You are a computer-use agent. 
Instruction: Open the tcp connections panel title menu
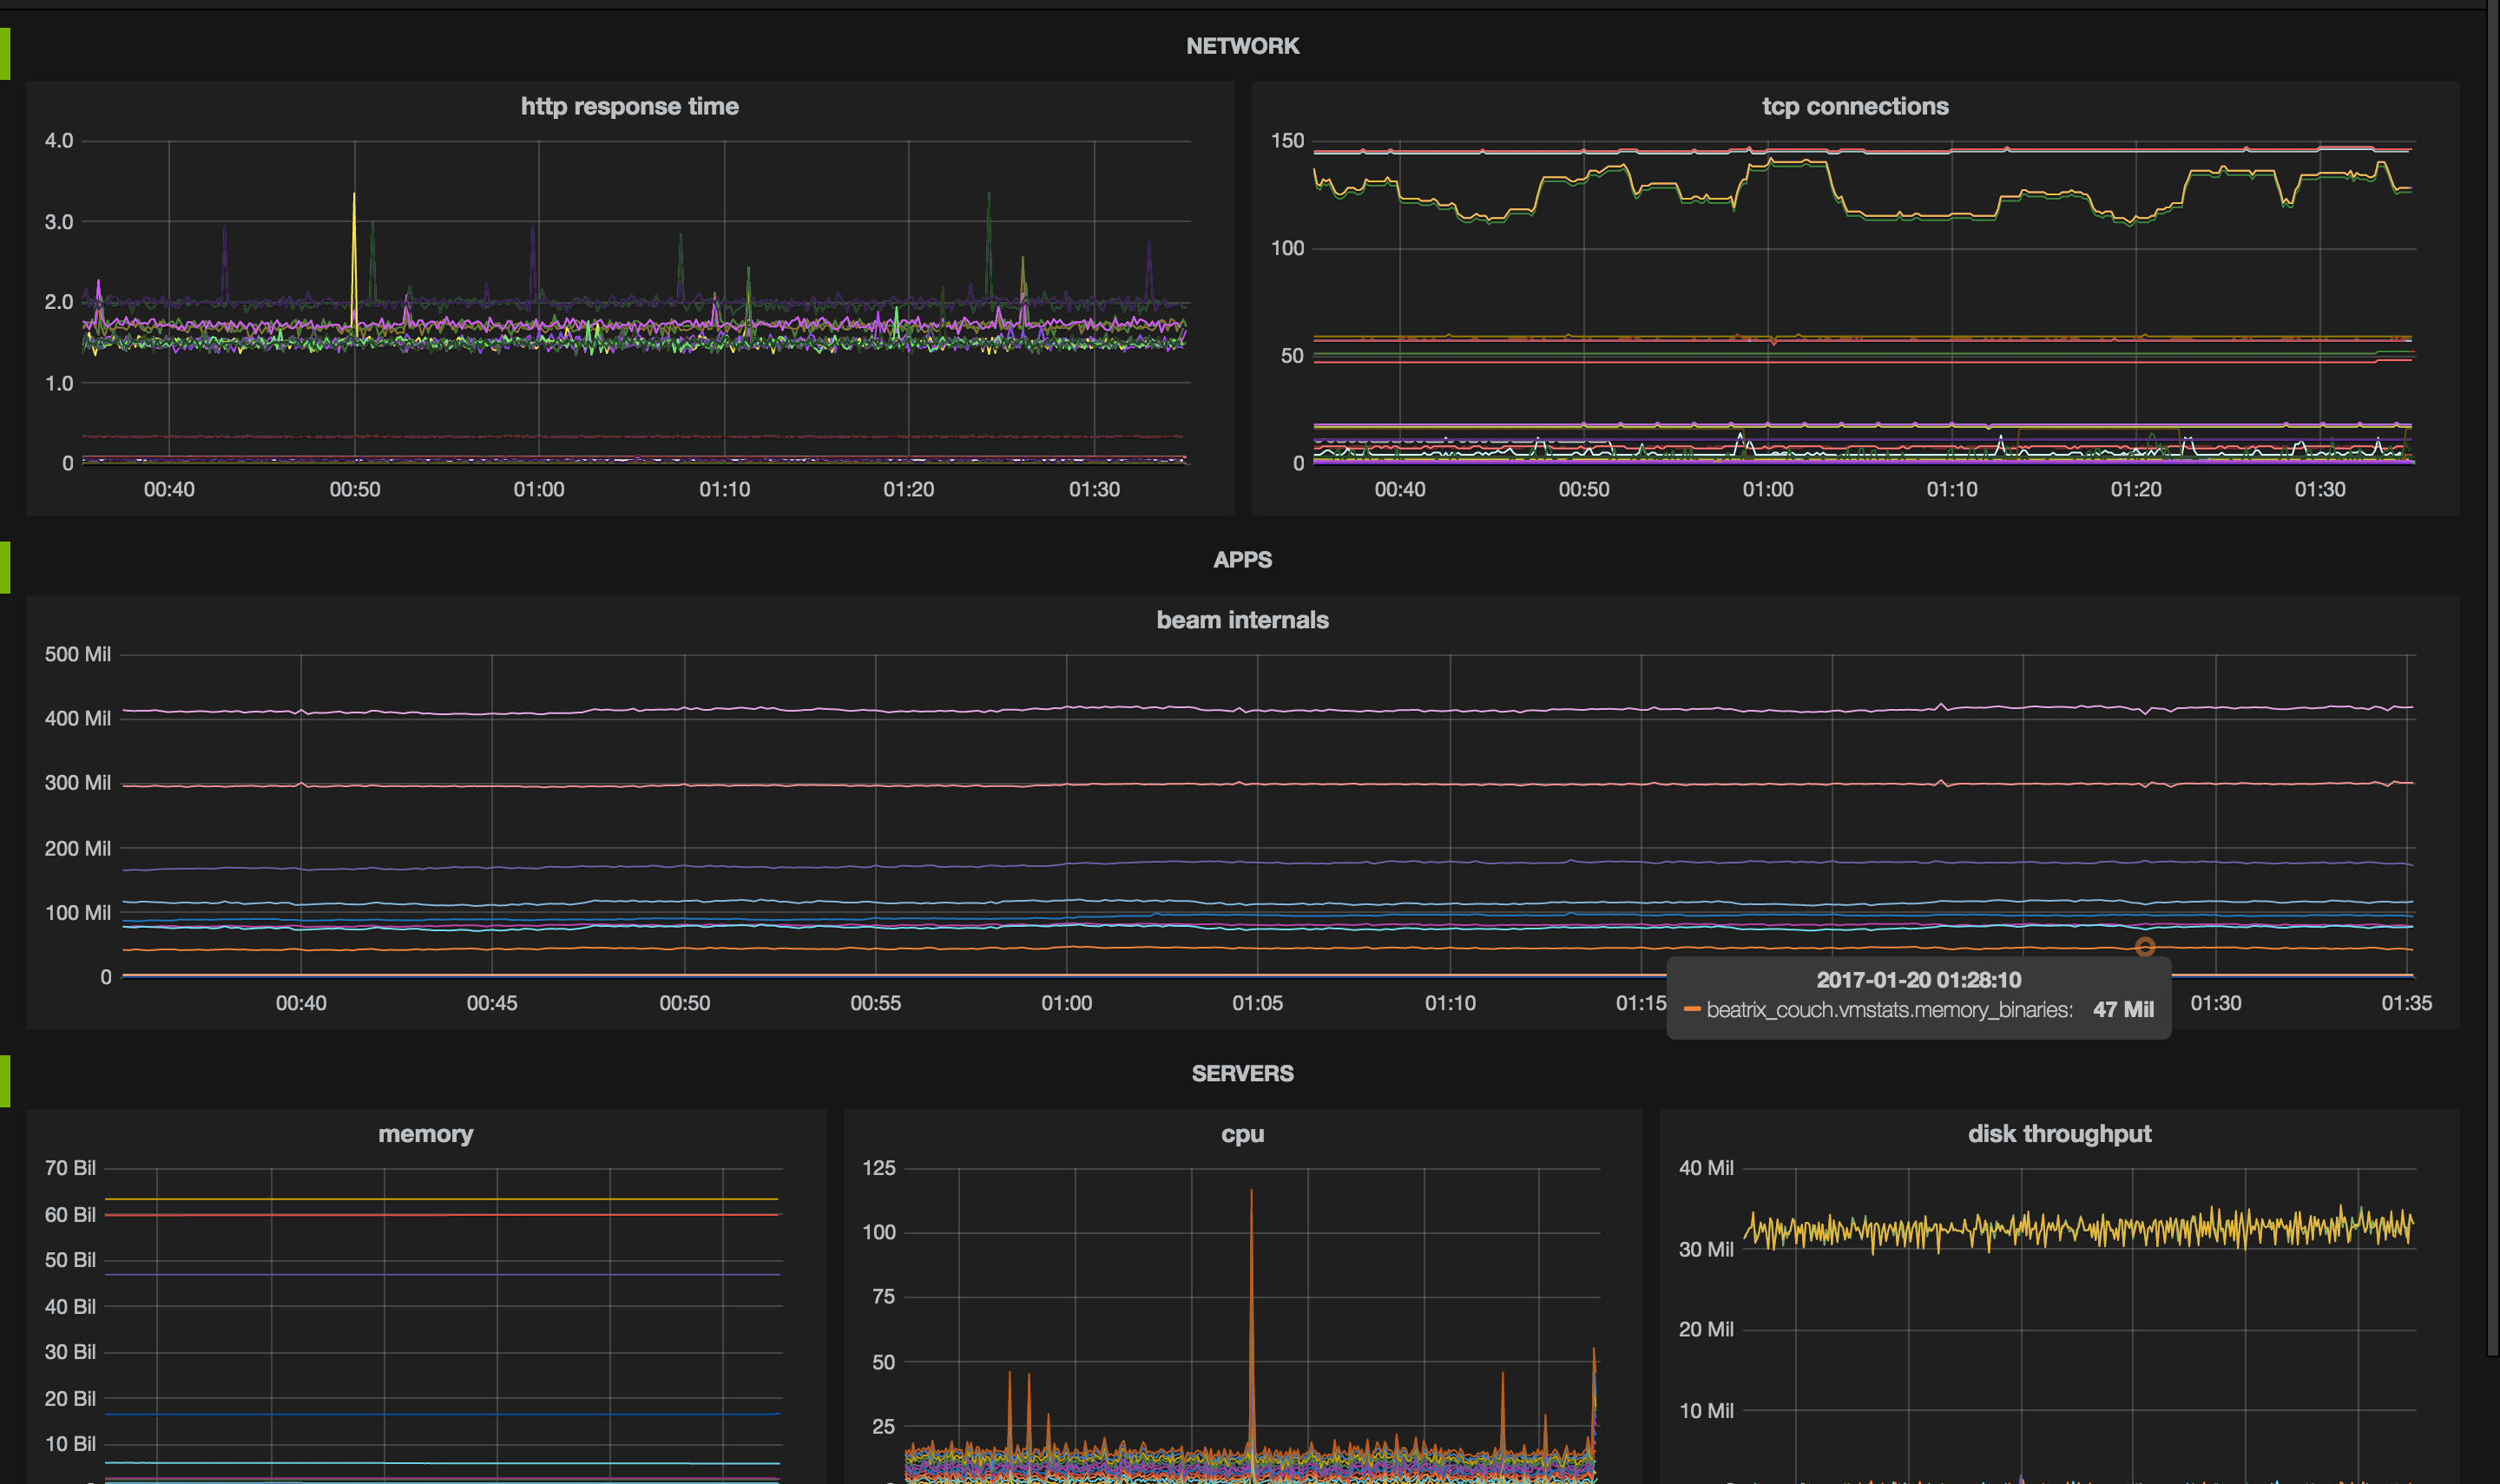(1855, 106)
